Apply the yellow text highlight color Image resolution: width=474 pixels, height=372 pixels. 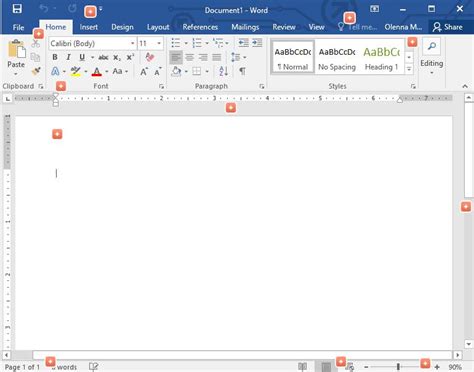point(76,71)
